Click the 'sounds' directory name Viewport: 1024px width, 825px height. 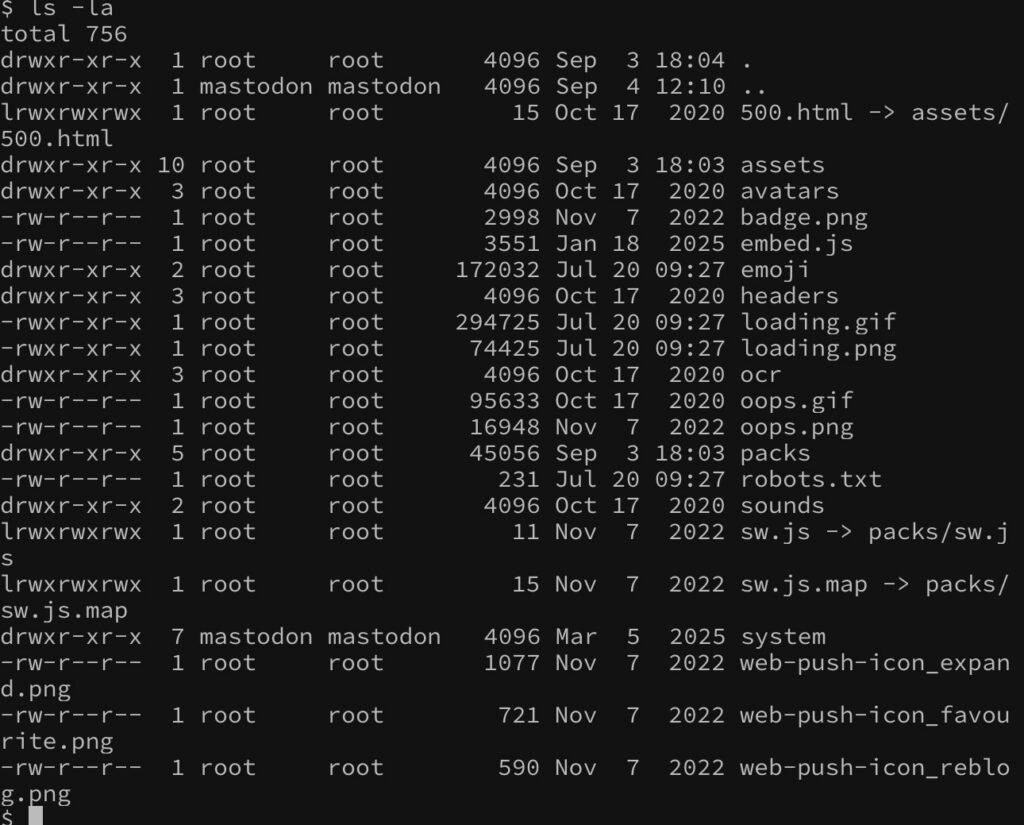click(782, 506)
